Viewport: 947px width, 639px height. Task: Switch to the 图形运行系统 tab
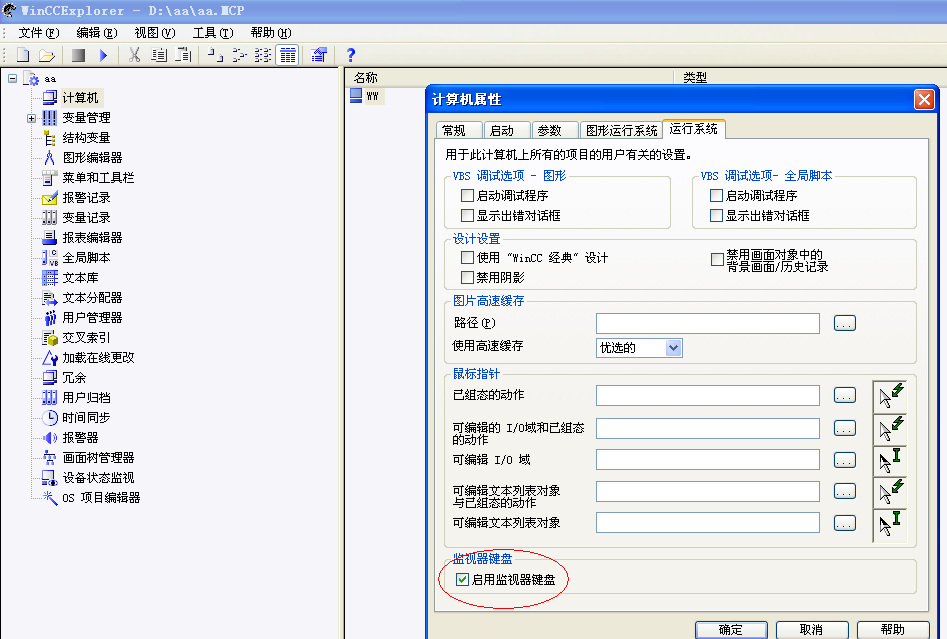click(x=621, y=130)
